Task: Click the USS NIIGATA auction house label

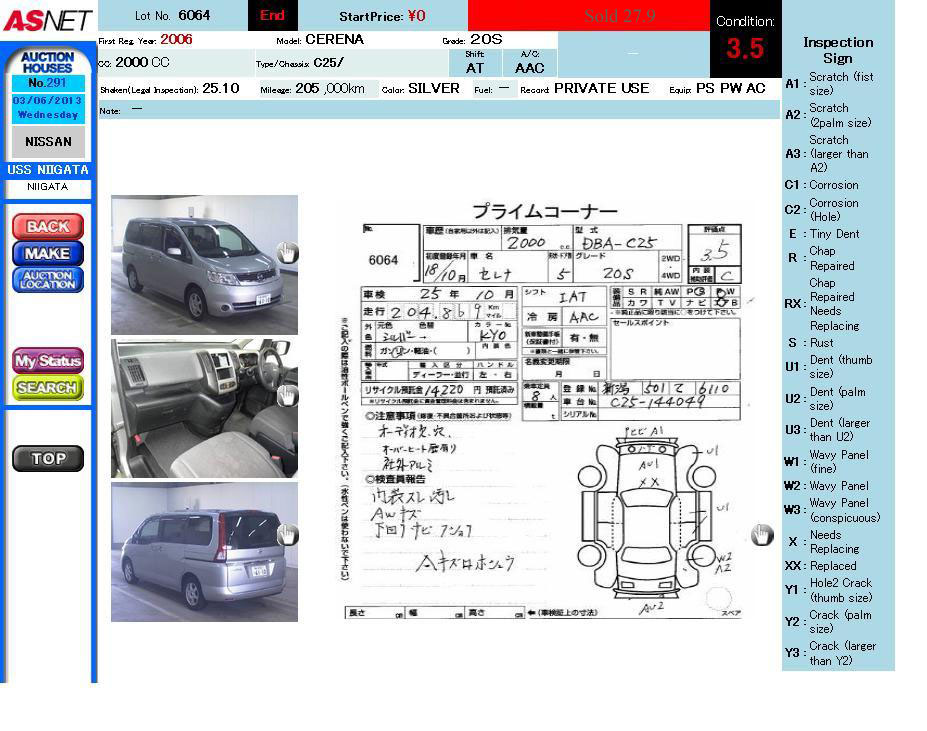Action: click(48, 170)
